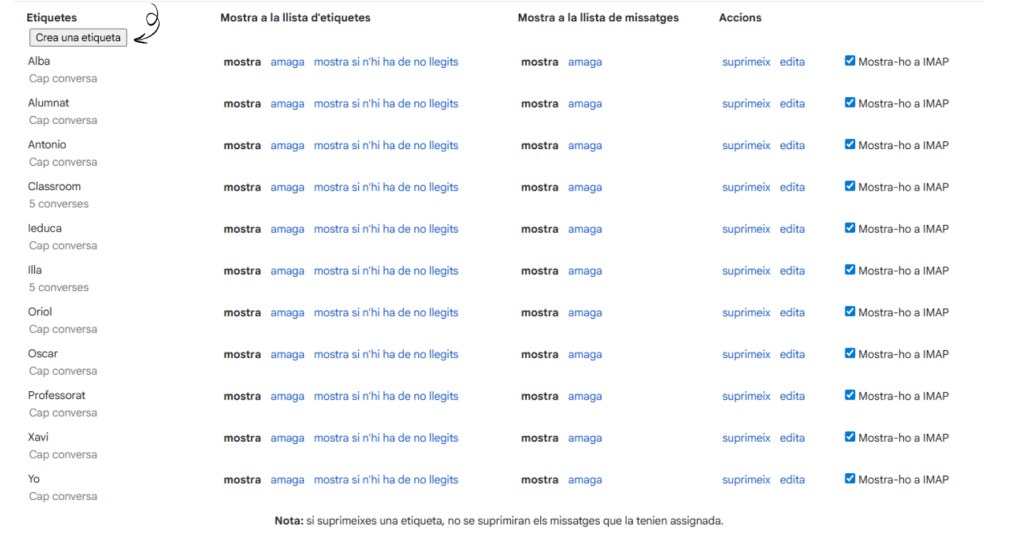Show Xavi label only if unread
The width and height of the screenshot is (1024, 533).
(386, 438)
